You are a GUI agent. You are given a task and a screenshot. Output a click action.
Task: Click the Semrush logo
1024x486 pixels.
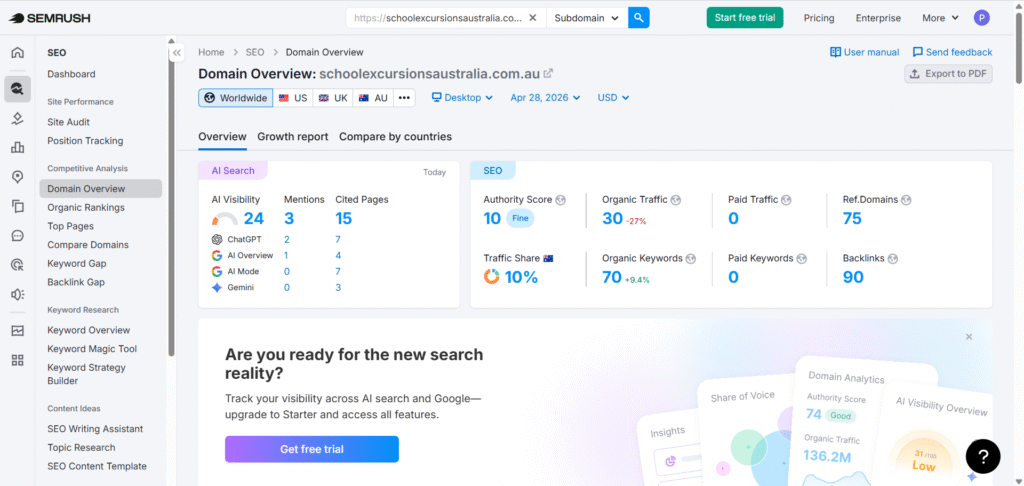coord(49,18)
